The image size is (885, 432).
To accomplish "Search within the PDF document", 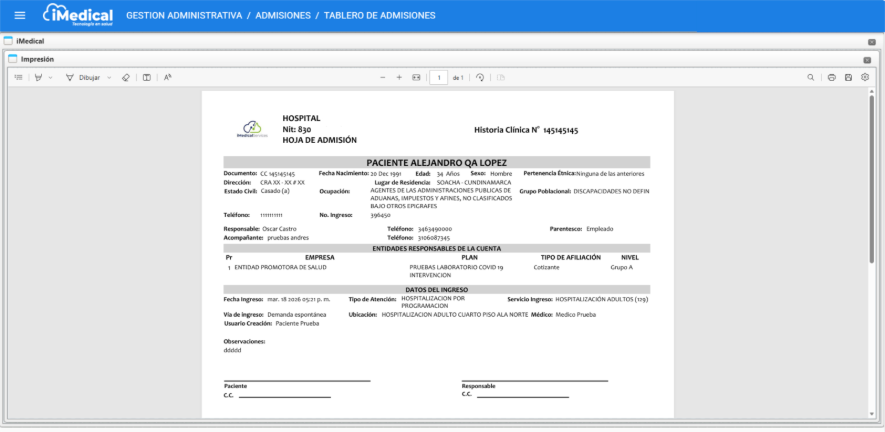I will coord(811,77).
